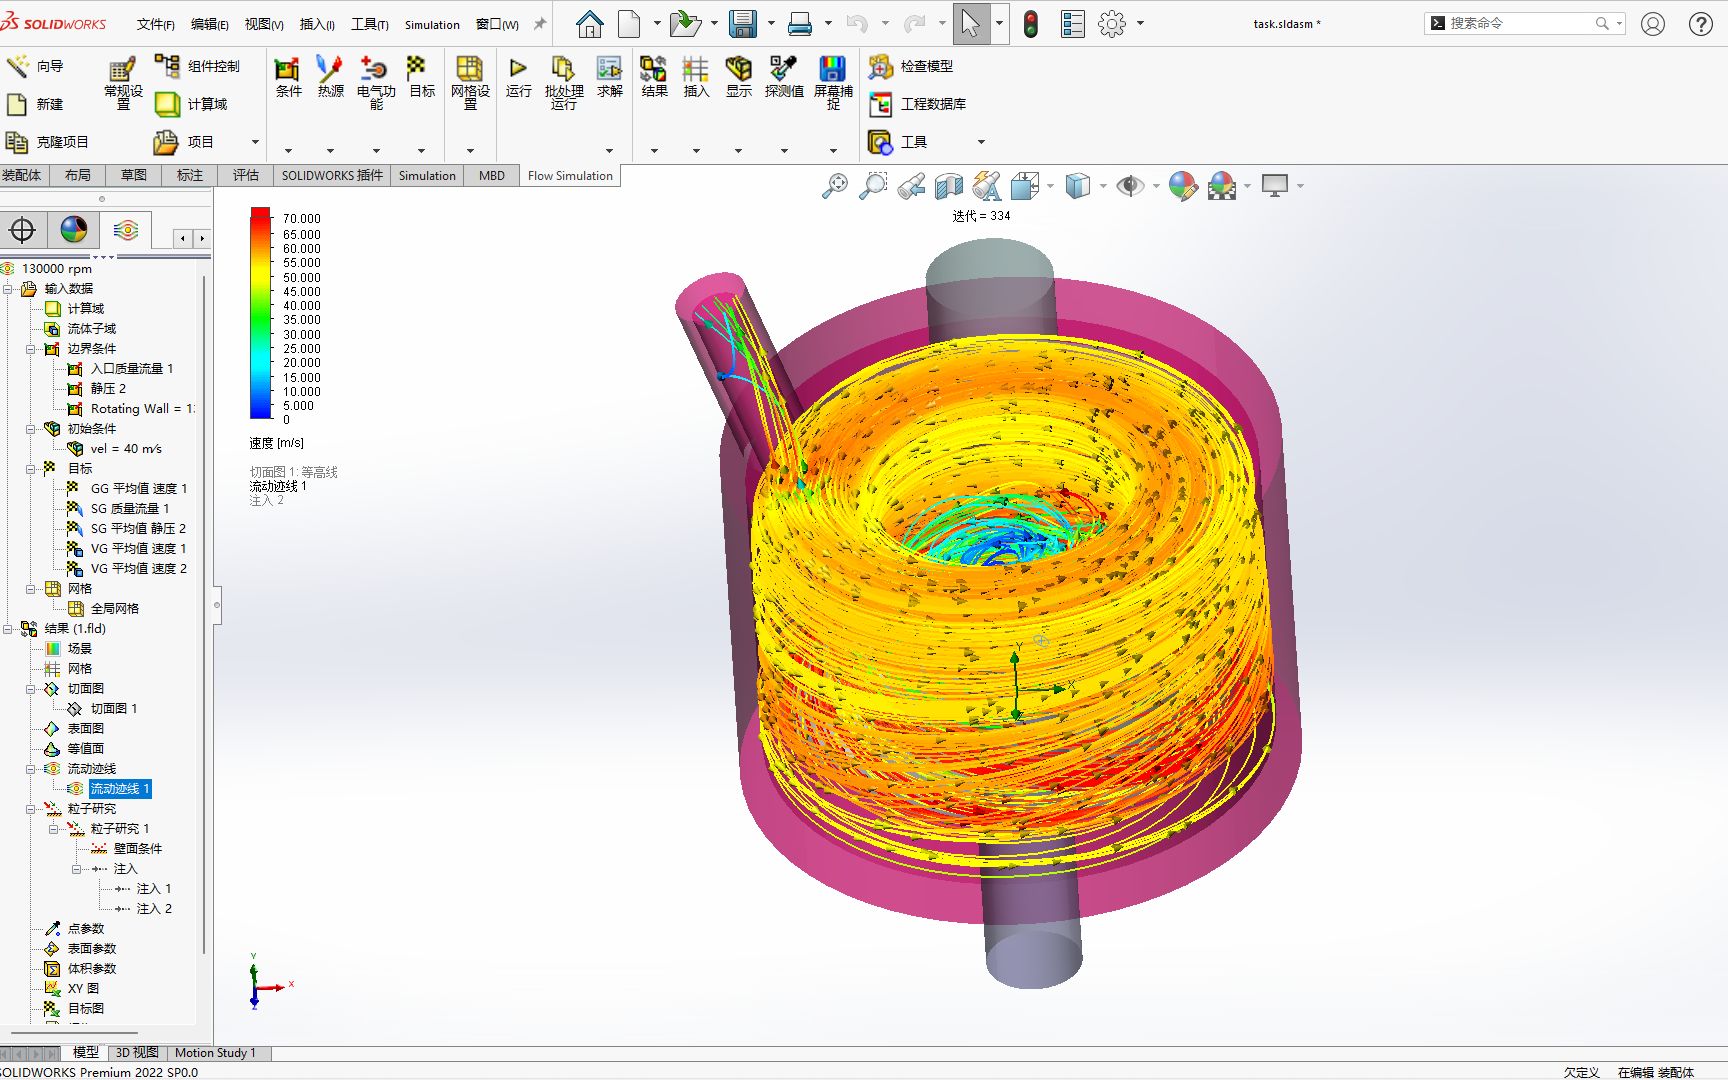
Task: Open the Options gear icon
Action: [x=1112, y=23]
